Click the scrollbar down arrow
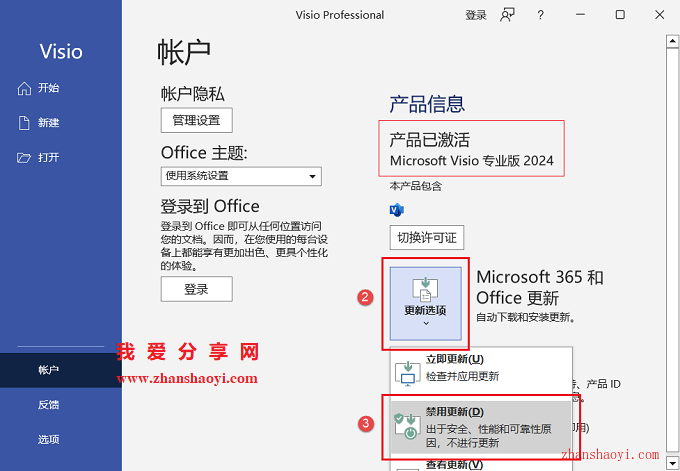 [x=672, y=462]
